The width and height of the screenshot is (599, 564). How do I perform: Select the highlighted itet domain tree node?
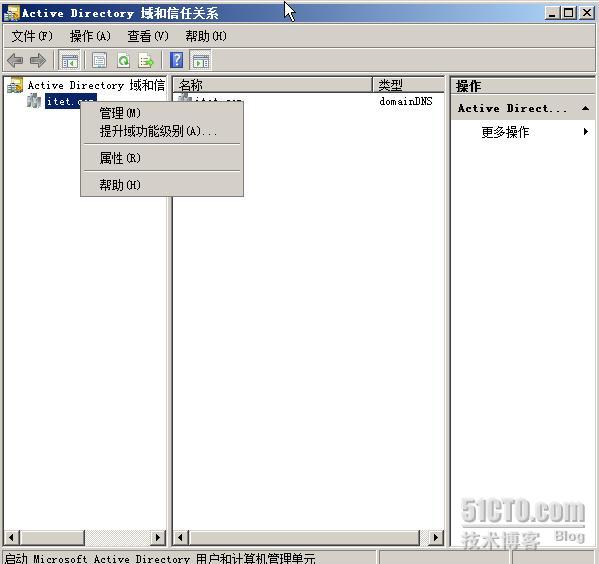70,101
